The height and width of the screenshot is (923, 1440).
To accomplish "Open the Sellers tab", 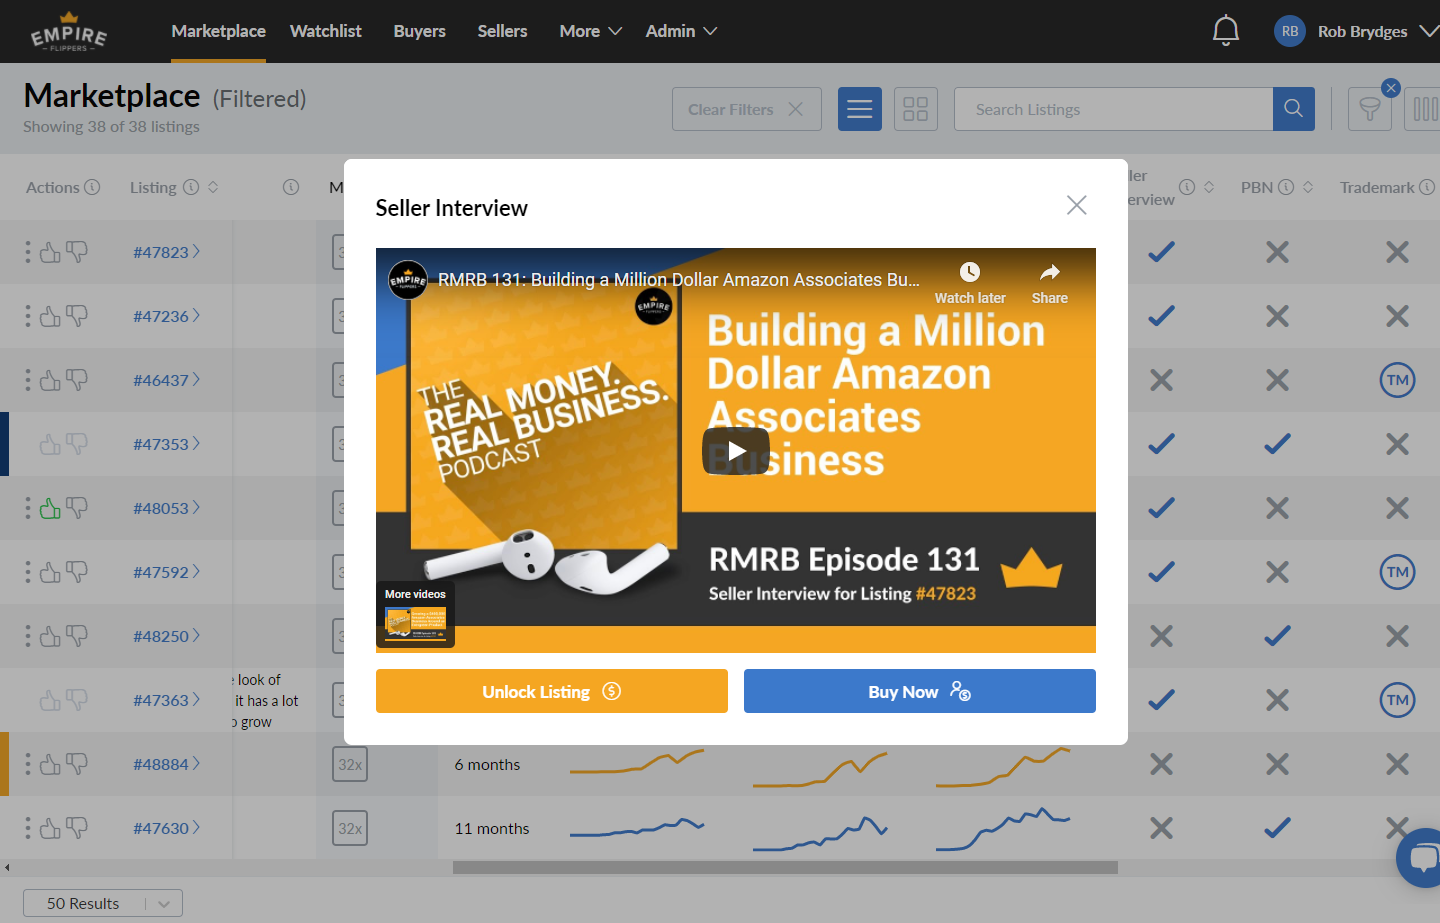I will pyautogui.click(x=502, y=31).
